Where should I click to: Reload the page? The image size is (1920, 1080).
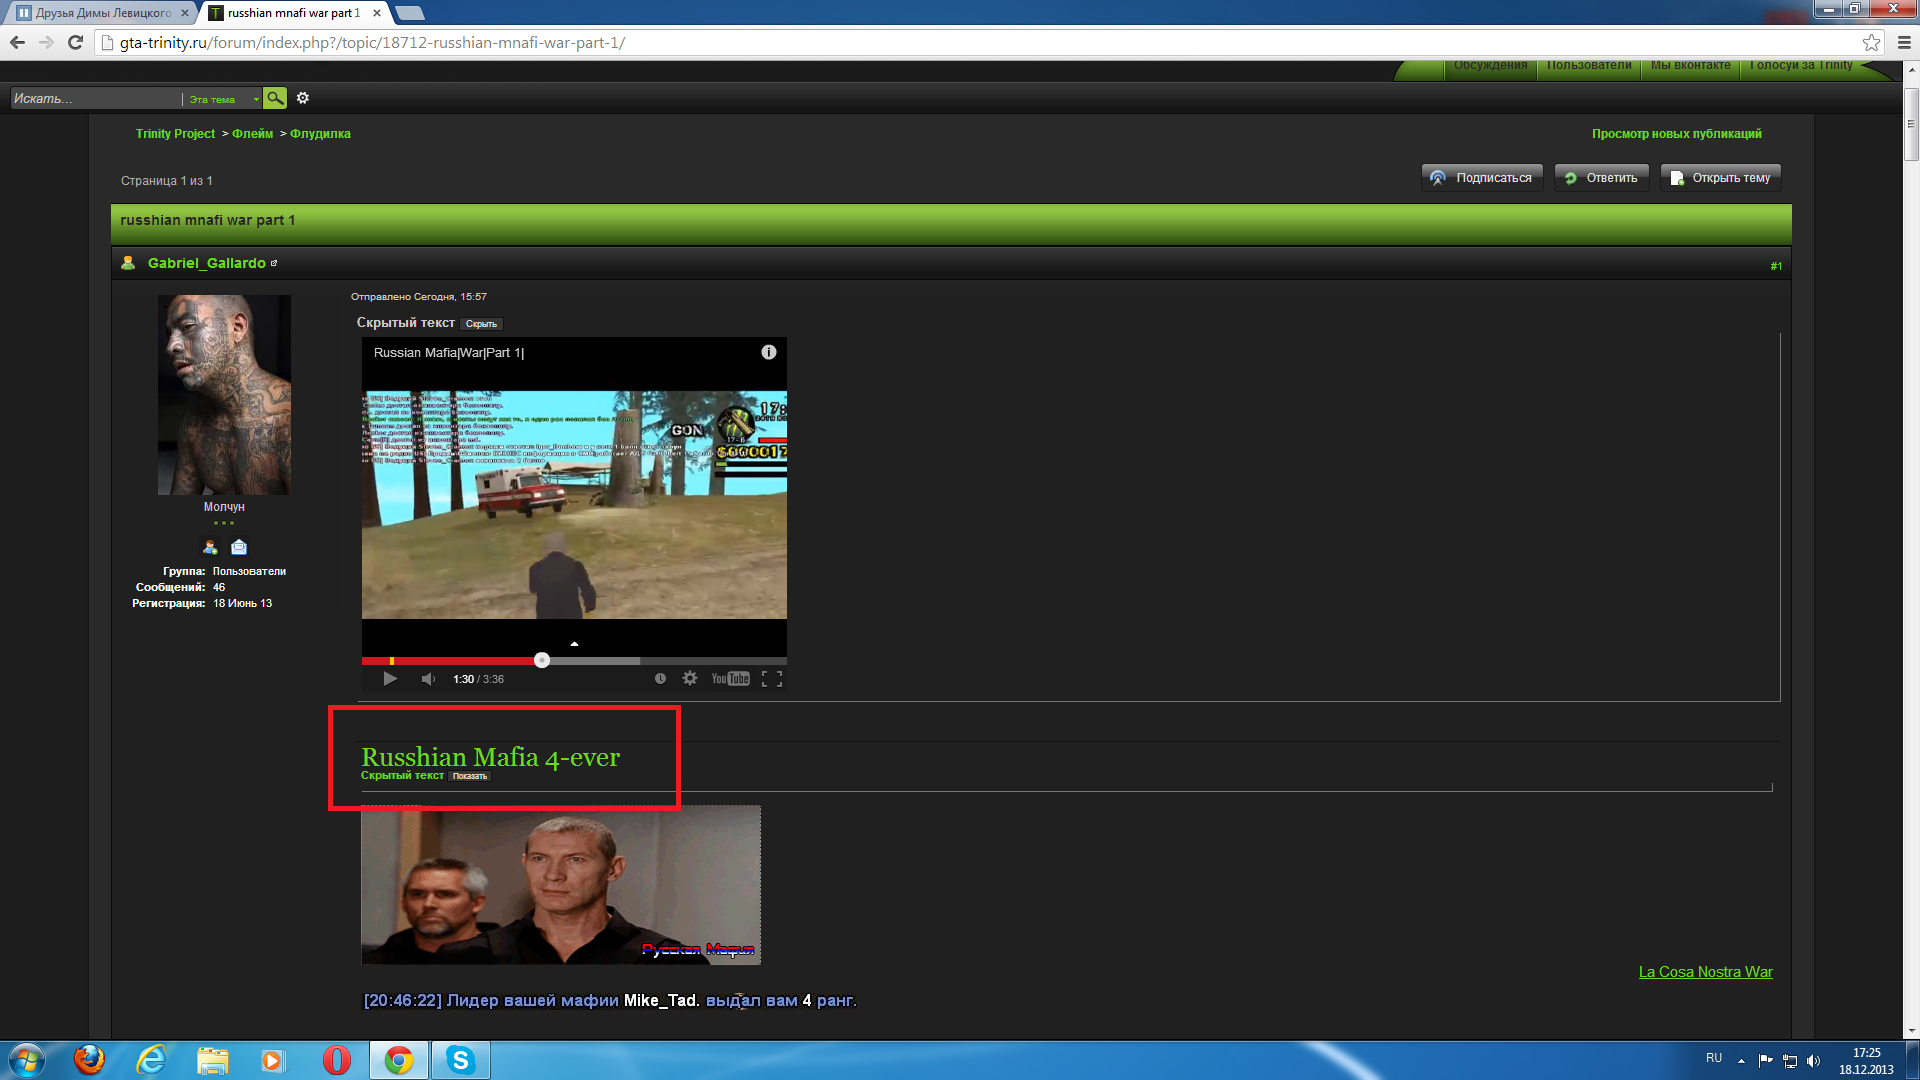(75, 42)
